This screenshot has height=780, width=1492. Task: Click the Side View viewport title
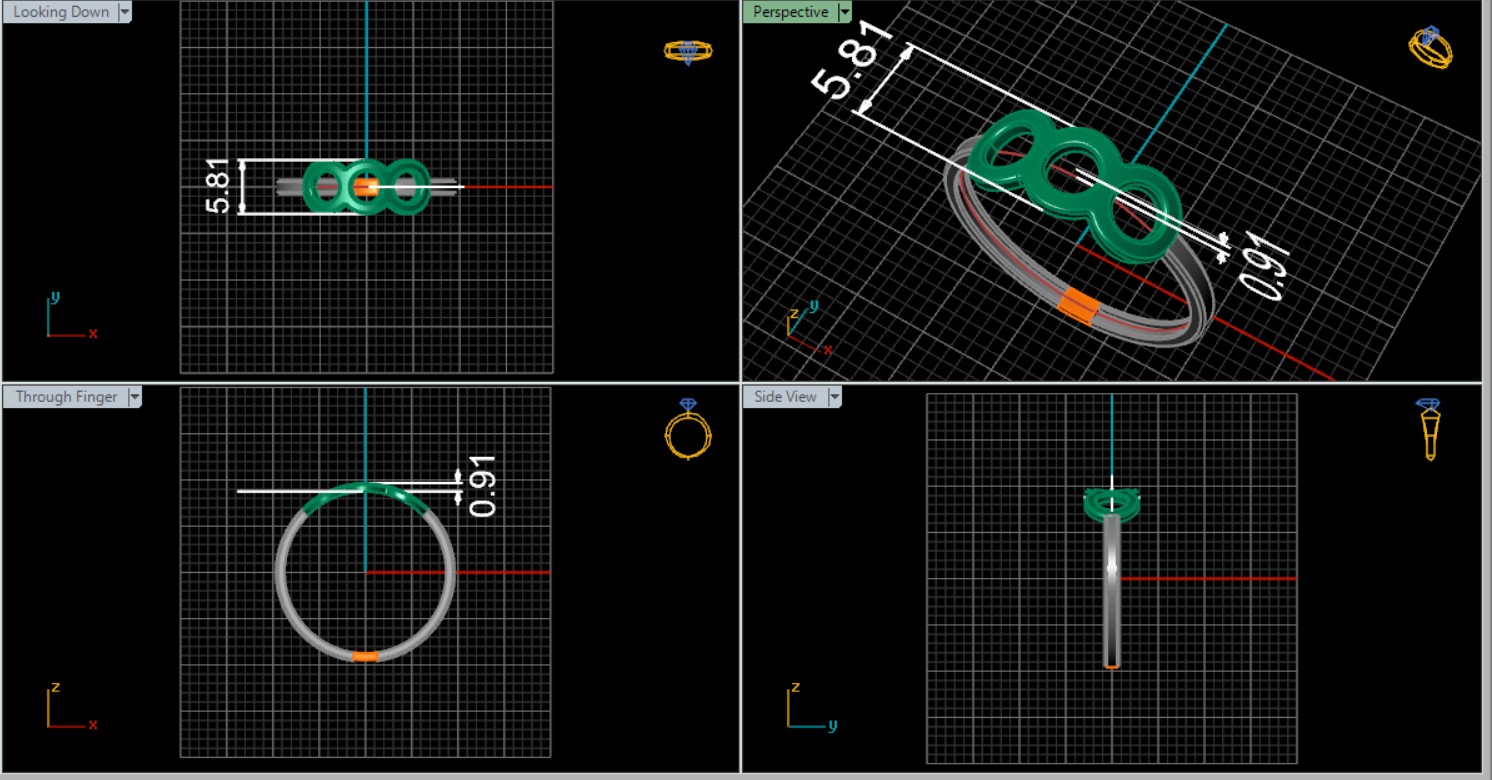coord(785,397)
